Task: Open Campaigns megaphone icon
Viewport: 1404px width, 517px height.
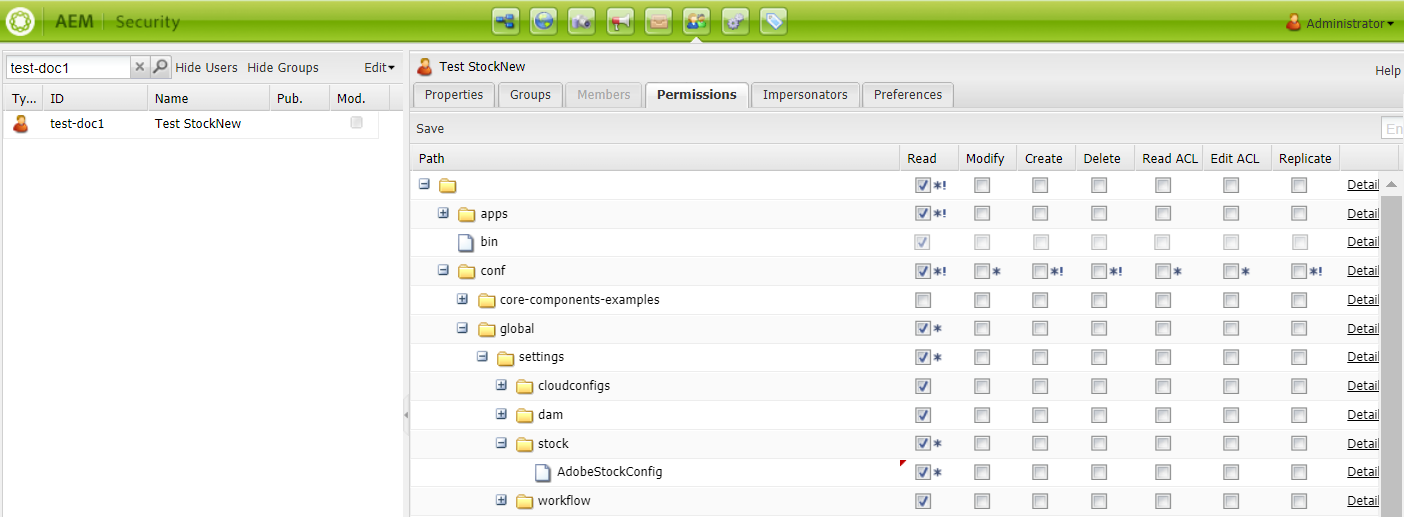Action: [x=620, y=21]
